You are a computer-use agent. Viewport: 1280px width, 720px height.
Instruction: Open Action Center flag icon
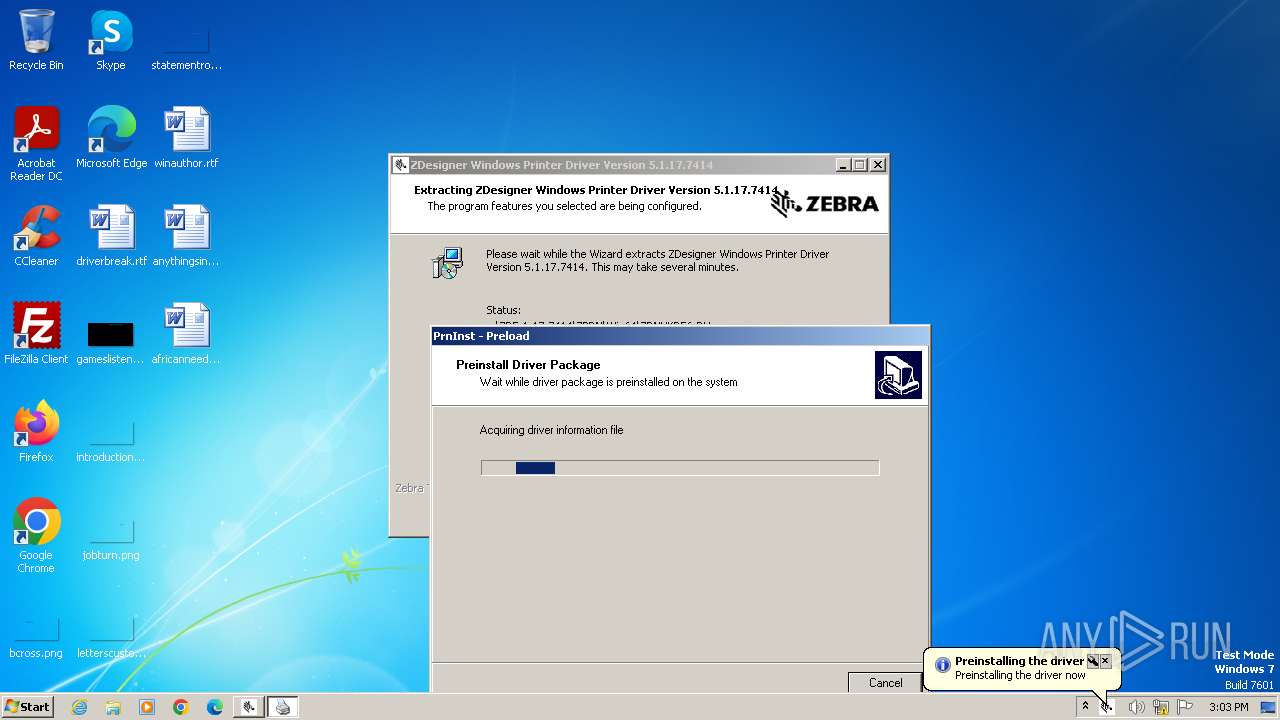pyautogui.click(x=1185, y=707)
